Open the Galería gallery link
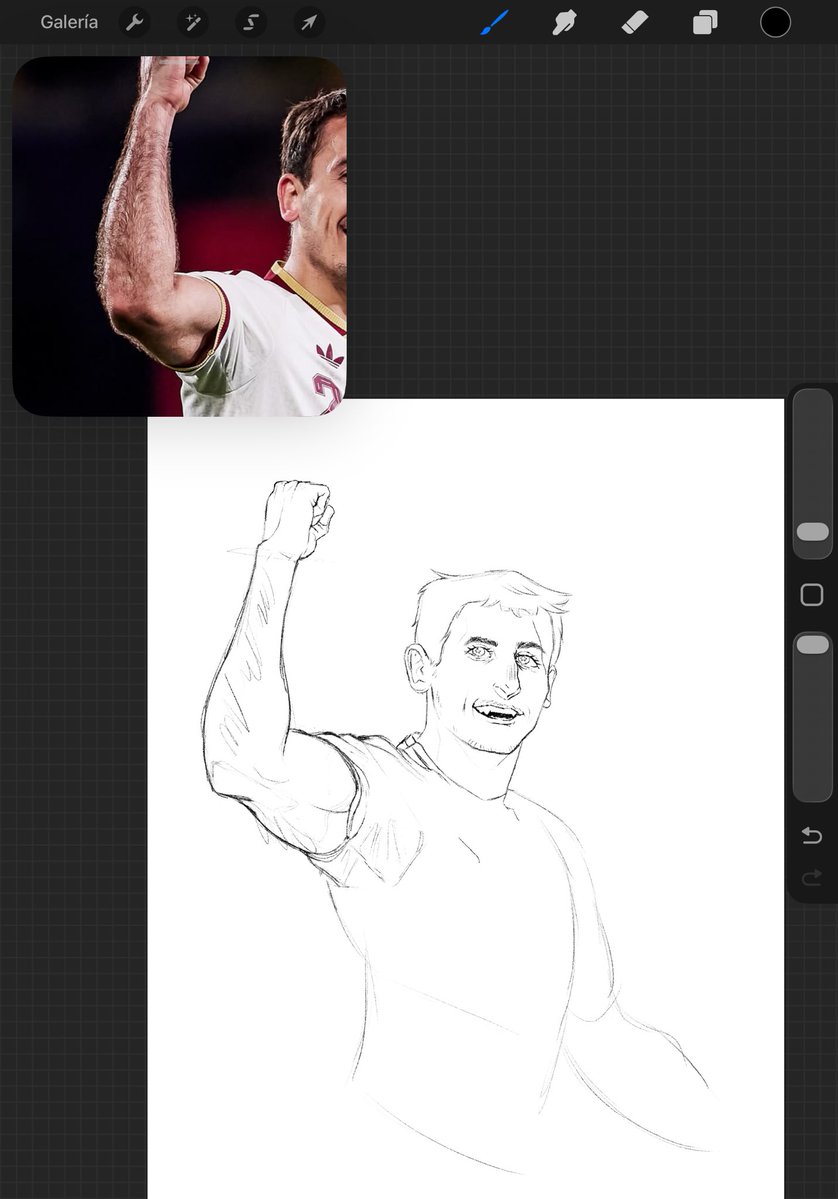Viewport: 838px width, 1199px height. point(69,22)
